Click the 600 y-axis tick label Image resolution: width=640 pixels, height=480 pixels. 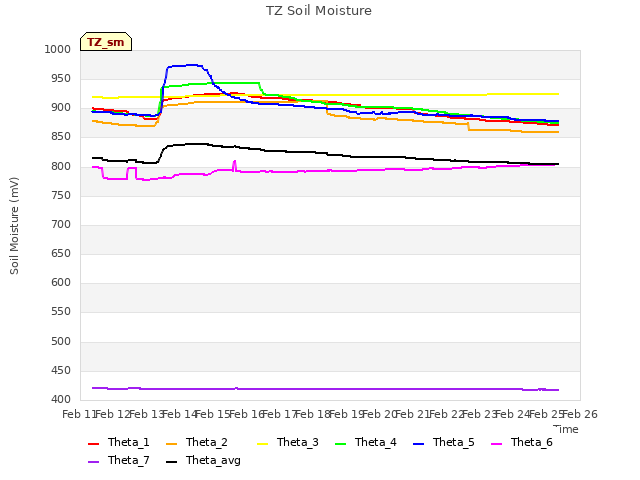(x=61, y=282)
